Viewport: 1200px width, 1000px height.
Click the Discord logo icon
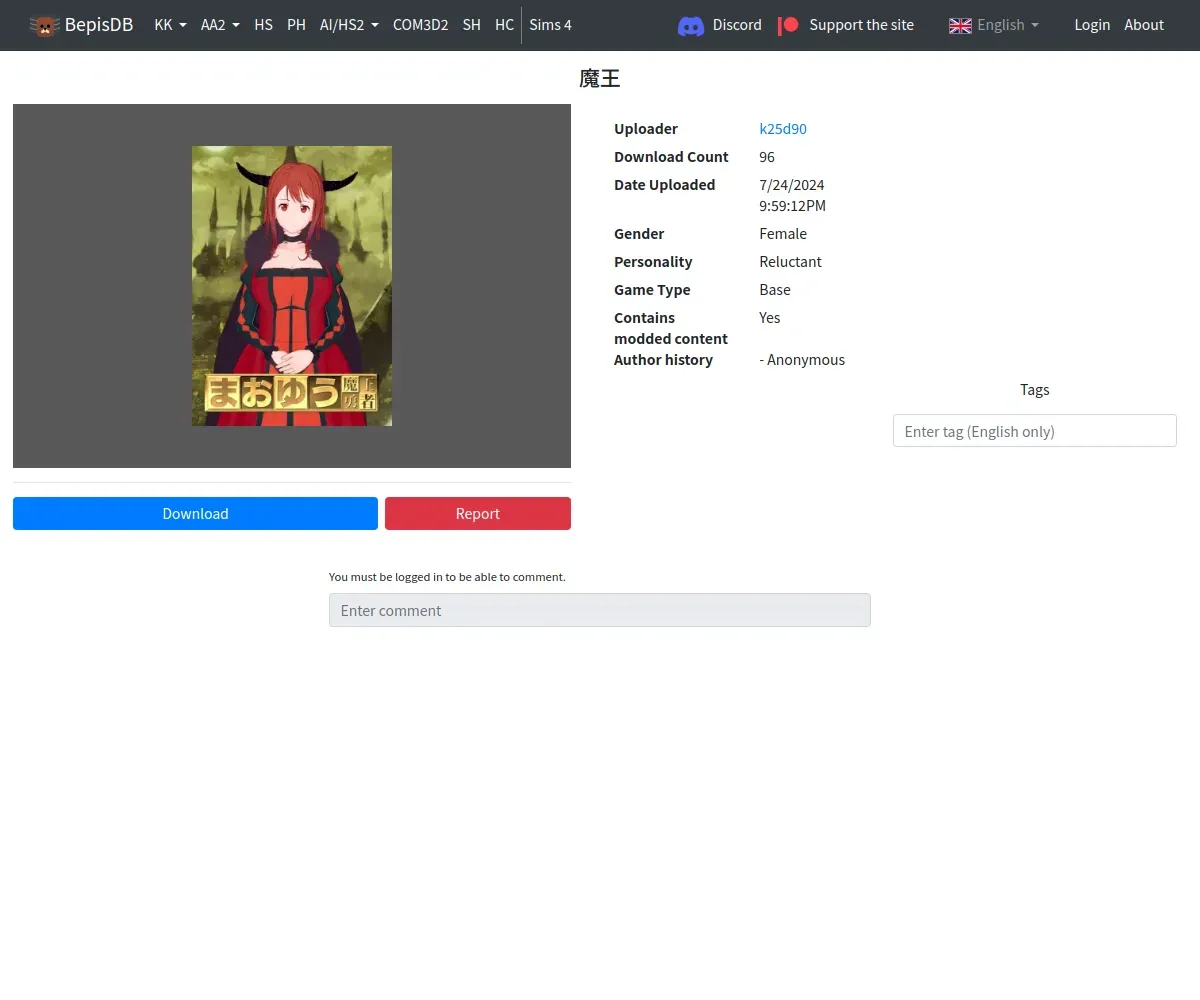coord(691,25)
